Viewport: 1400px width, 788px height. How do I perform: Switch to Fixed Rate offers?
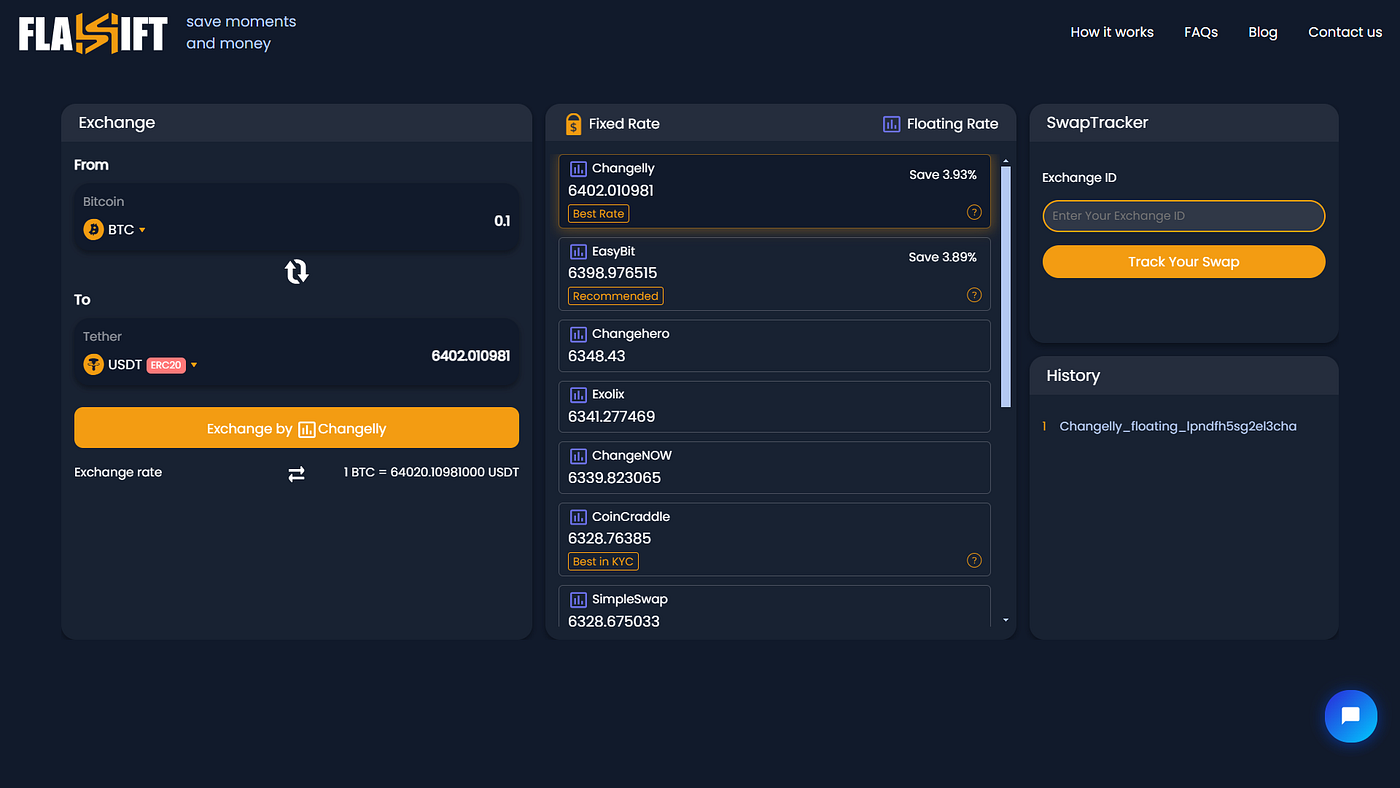click(612, 124)
